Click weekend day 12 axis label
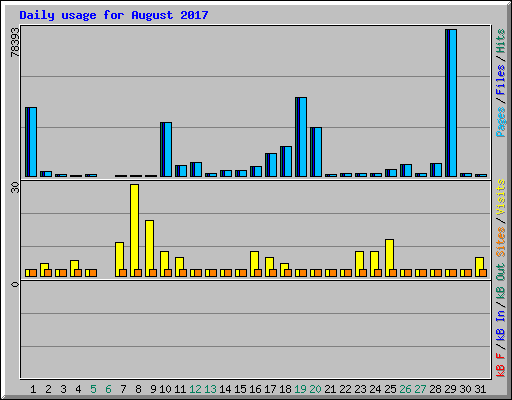Viewport: 512px width, 400px height. click(x=195, y=389)
